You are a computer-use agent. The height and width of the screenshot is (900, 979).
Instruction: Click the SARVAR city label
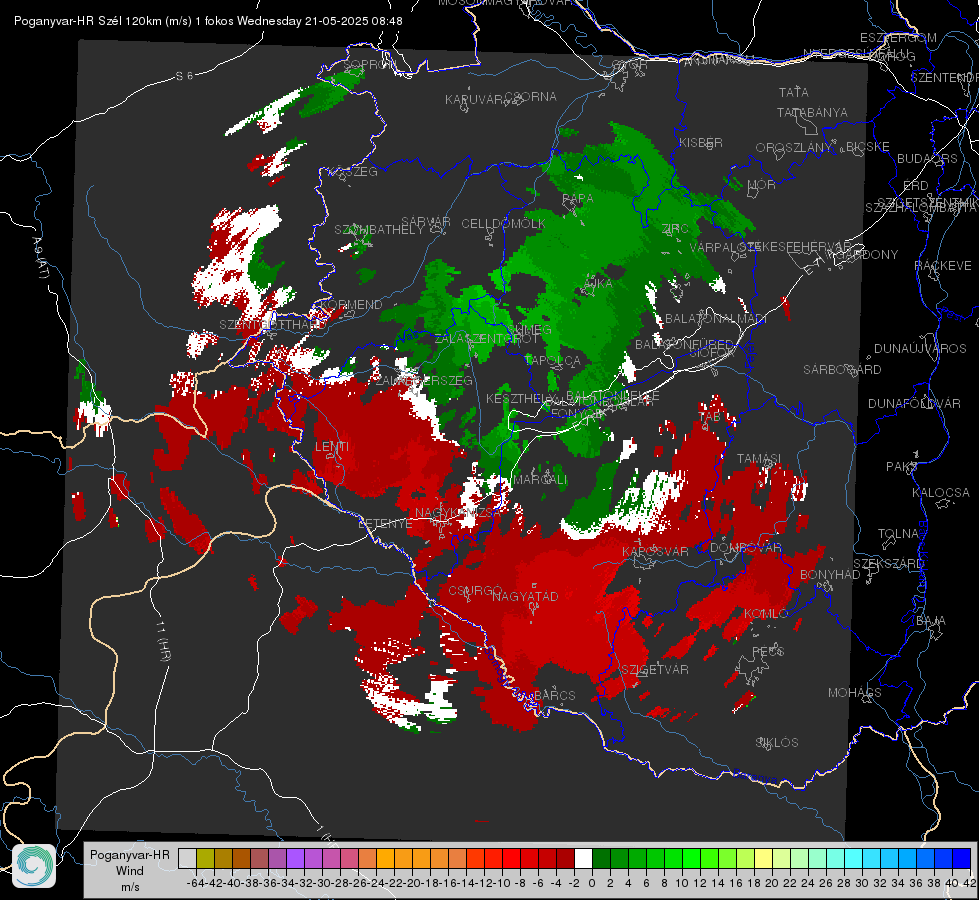426,222
